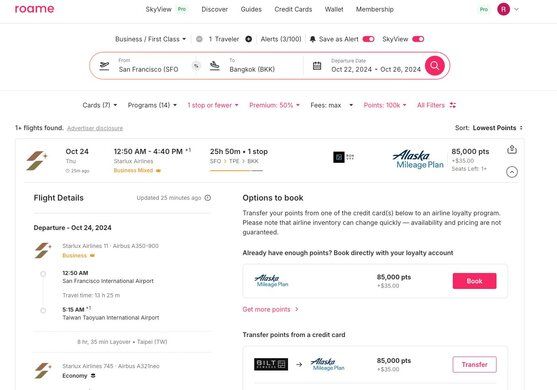Open the Sort Lowest Points dropdown
Screen dimensions: 557x390
point(489,128)
